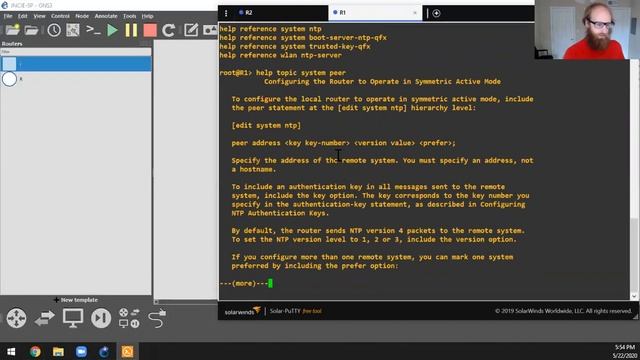Open the Help menu in GNS3
640x360 pixels.
[147, 16]
